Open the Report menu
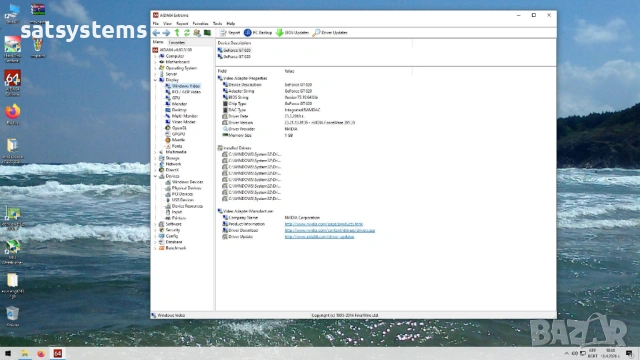 pyautogui.click(x=182, y=24)
